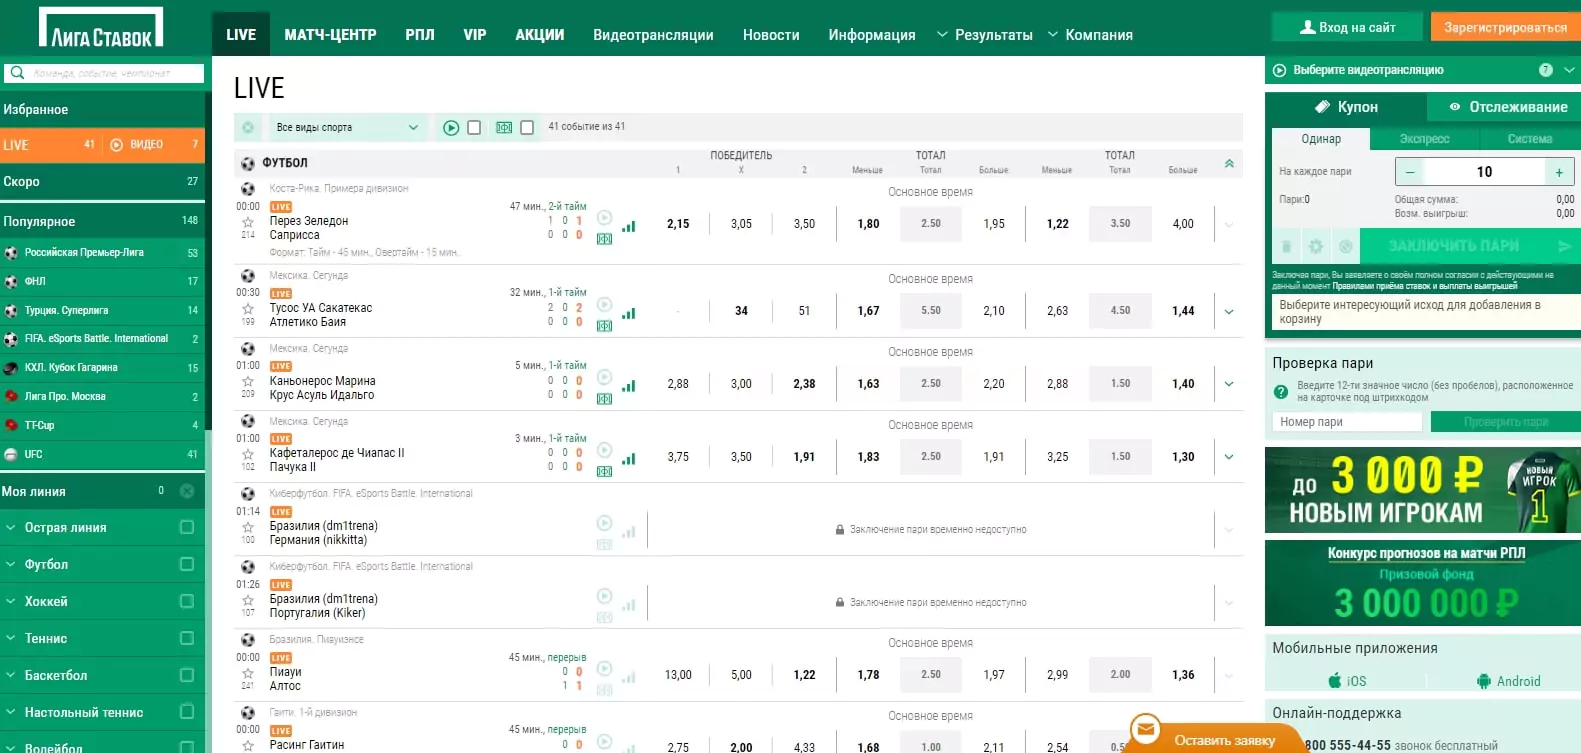Play video stream for Каньонерос Марина match

(x=604, y=377)
